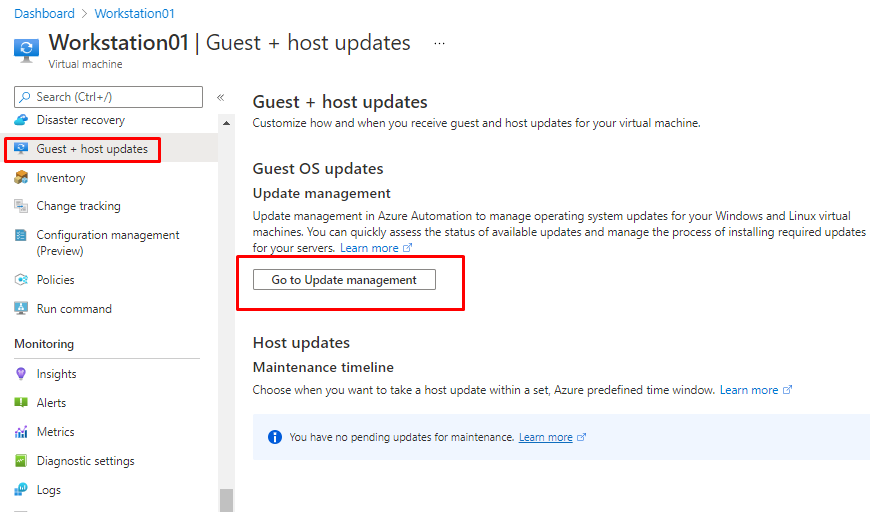Open Configuration management (Preview) menu item
Screen dimensions: 870x512
point(108,243)
